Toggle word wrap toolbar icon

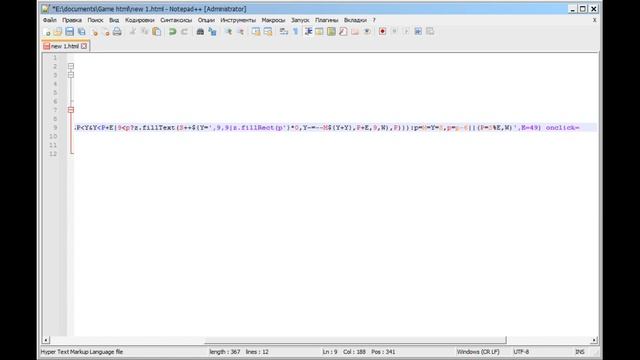click(x=284, y=31)
